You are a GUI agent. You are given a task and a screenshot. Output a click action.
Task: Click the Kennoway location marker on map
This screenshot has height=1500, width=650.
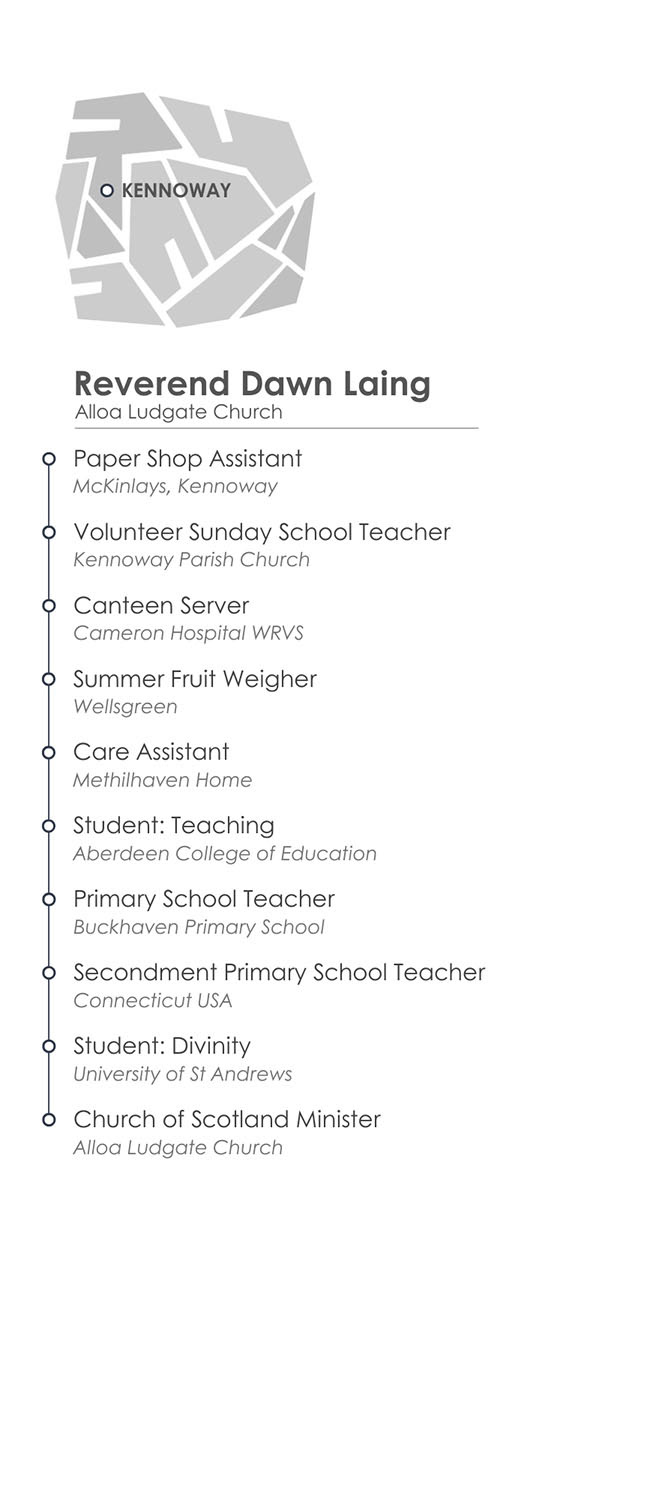point(107,190)
